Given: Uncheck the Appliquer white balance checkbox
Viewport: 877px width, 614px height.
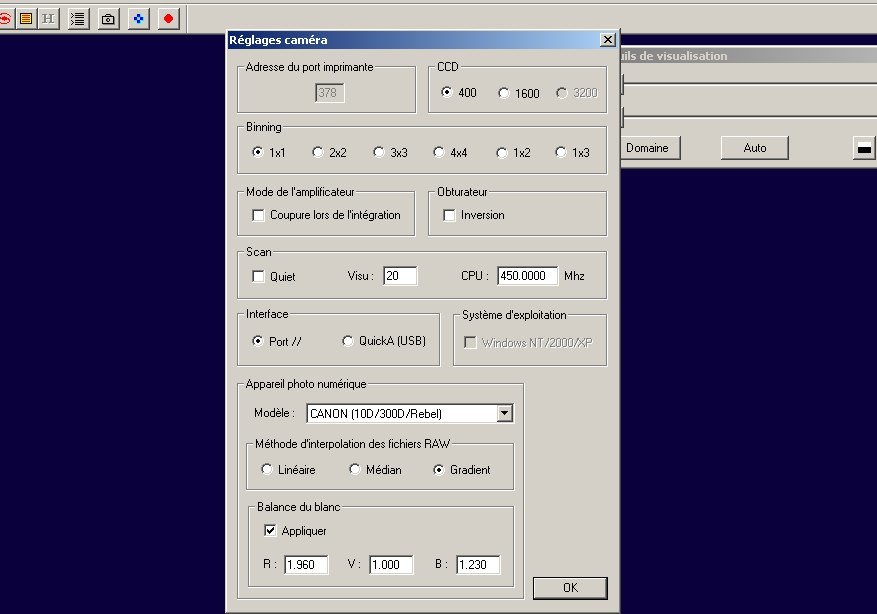Looking at the screenshot, I should [x=270, y=530].
